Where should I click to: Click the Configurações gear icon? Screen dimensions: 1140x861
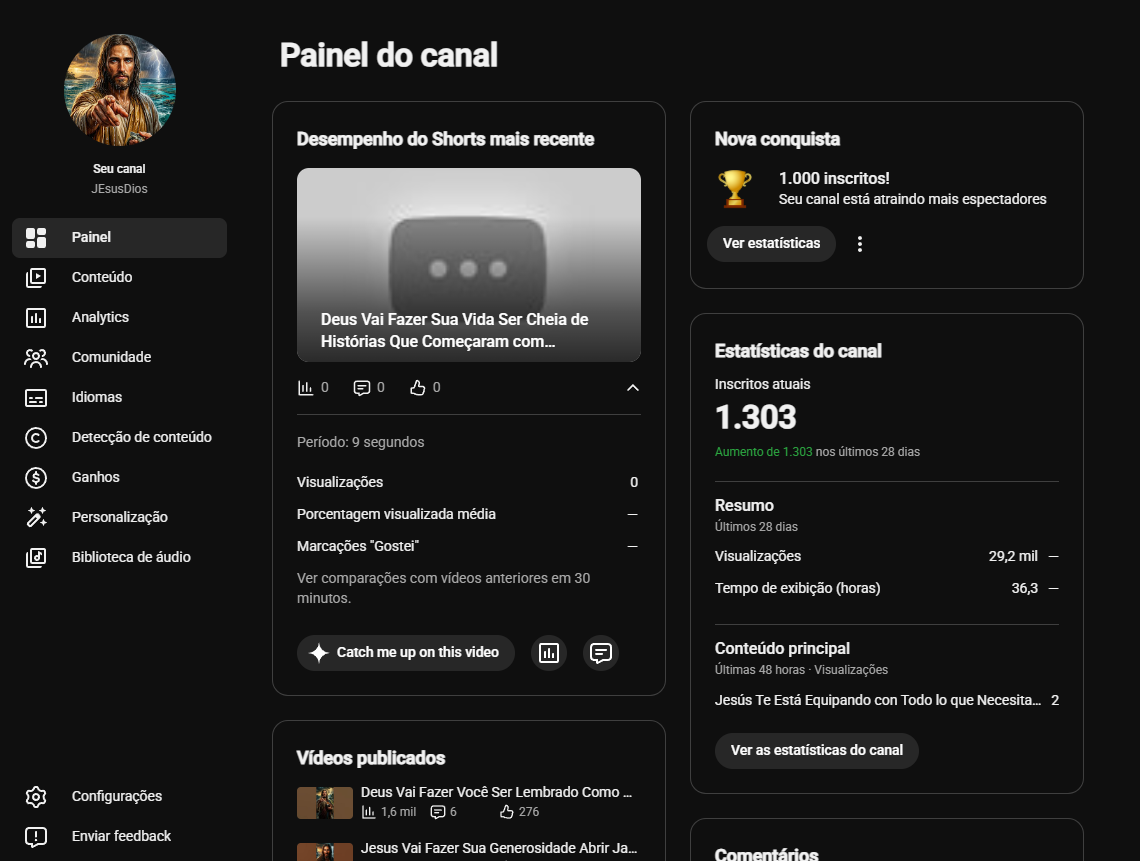(36, 796)
